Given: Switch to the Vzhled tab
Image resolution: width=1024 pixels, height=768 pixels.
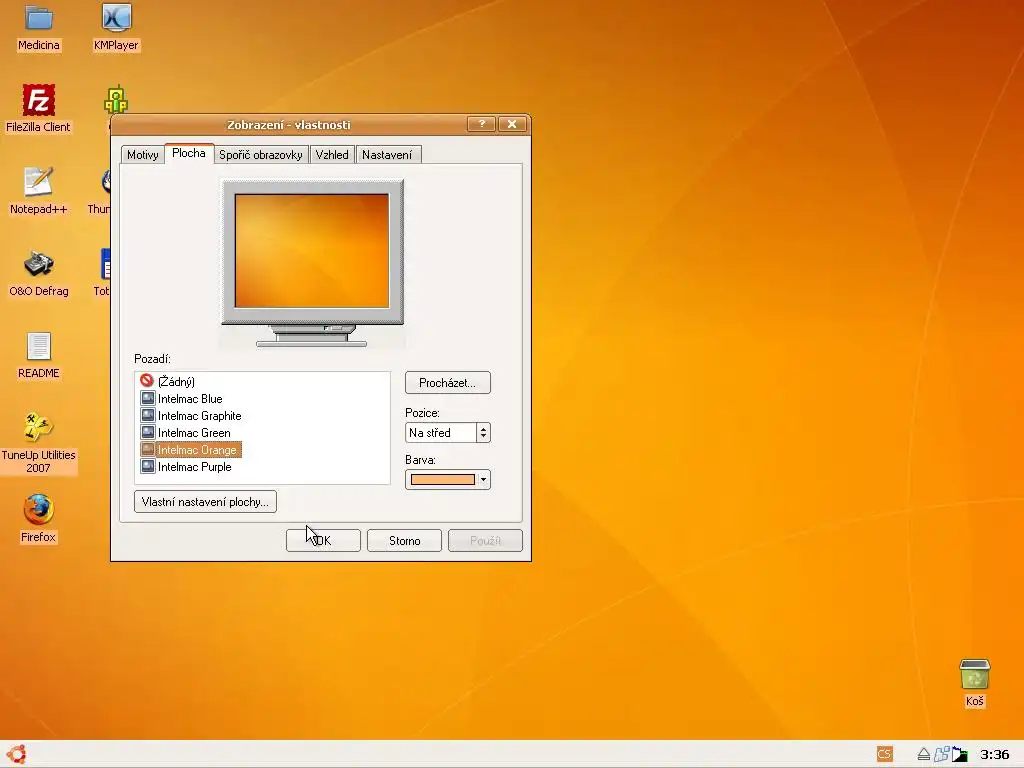Looking at the screenshot, I should 332,155.
